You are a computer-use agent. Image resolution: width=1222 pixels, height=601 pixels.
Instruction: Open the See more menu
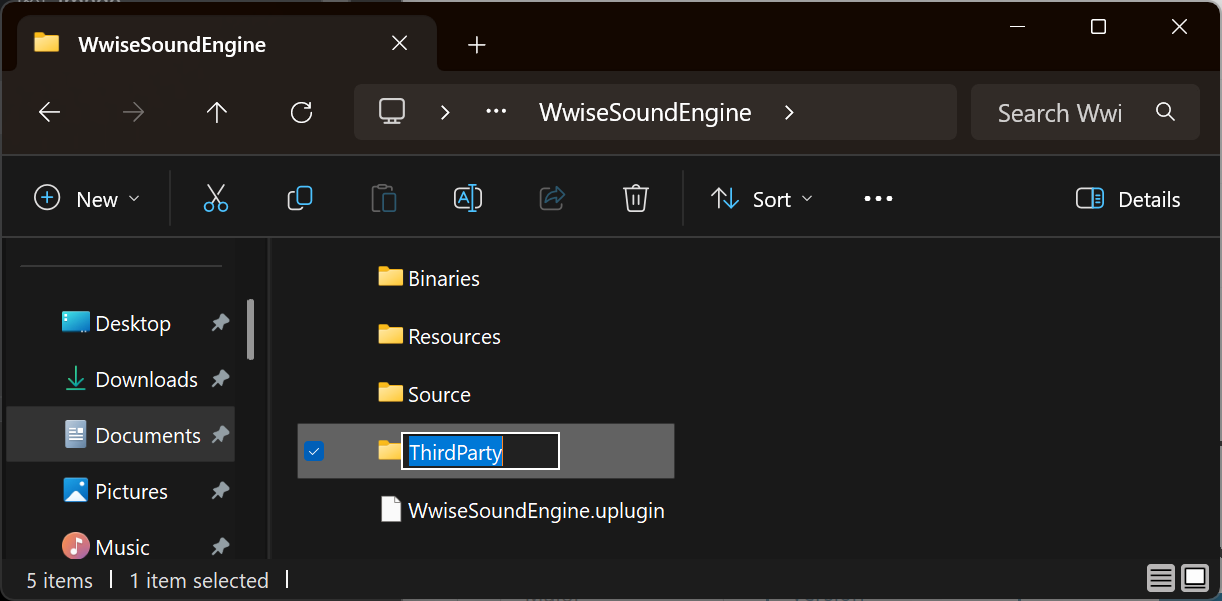click(x=878, y=198)
